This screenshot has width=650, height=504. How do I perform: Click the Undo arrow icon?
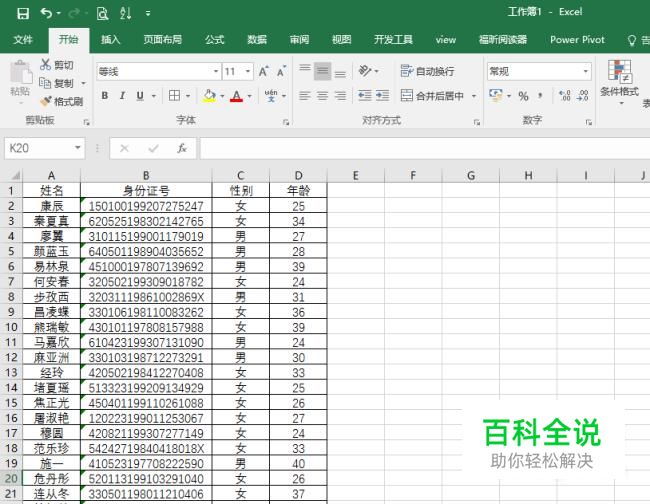(x=46, y=13)
